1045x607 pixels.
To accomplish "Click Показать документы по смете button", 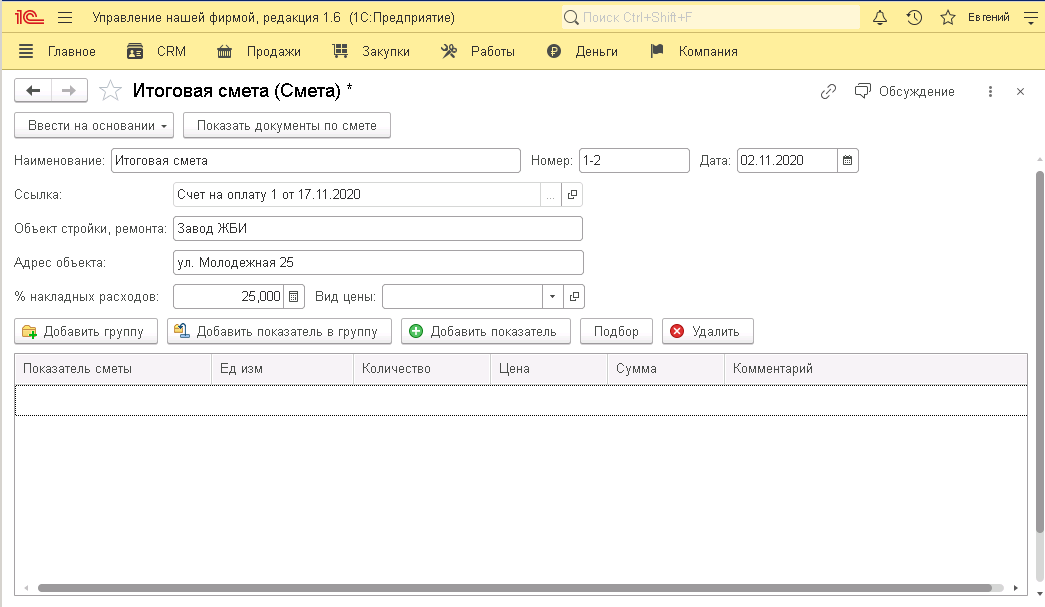I will point(286,125).
